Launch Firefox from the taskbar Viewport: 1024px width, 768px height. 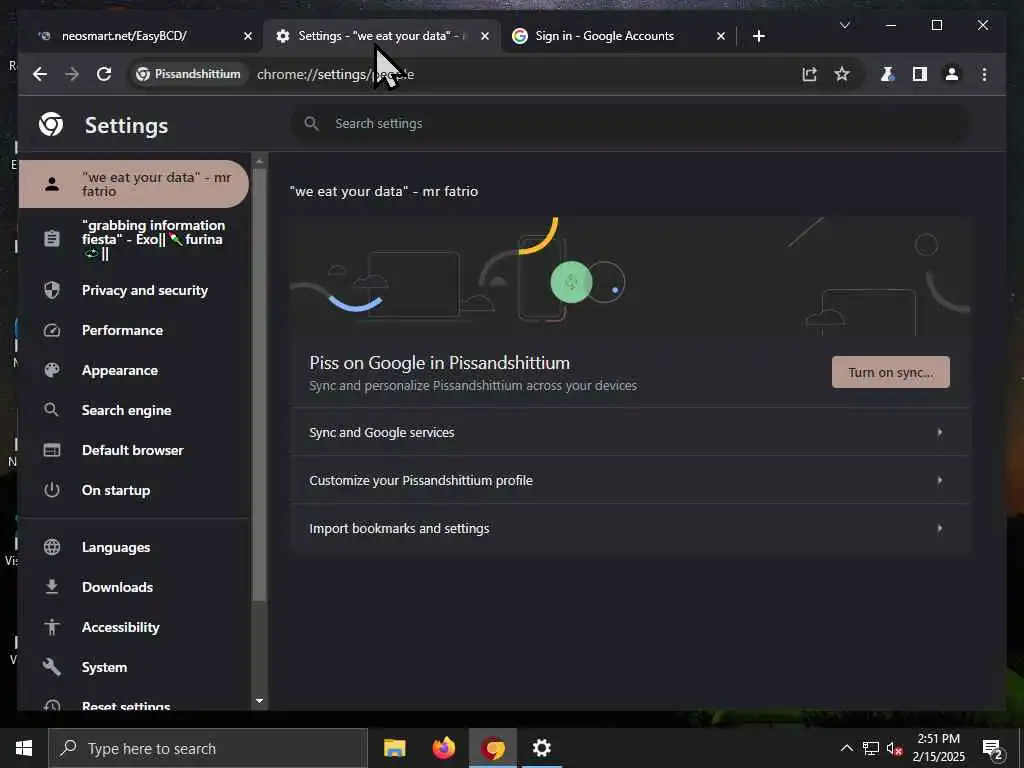[x=444, y=748]
